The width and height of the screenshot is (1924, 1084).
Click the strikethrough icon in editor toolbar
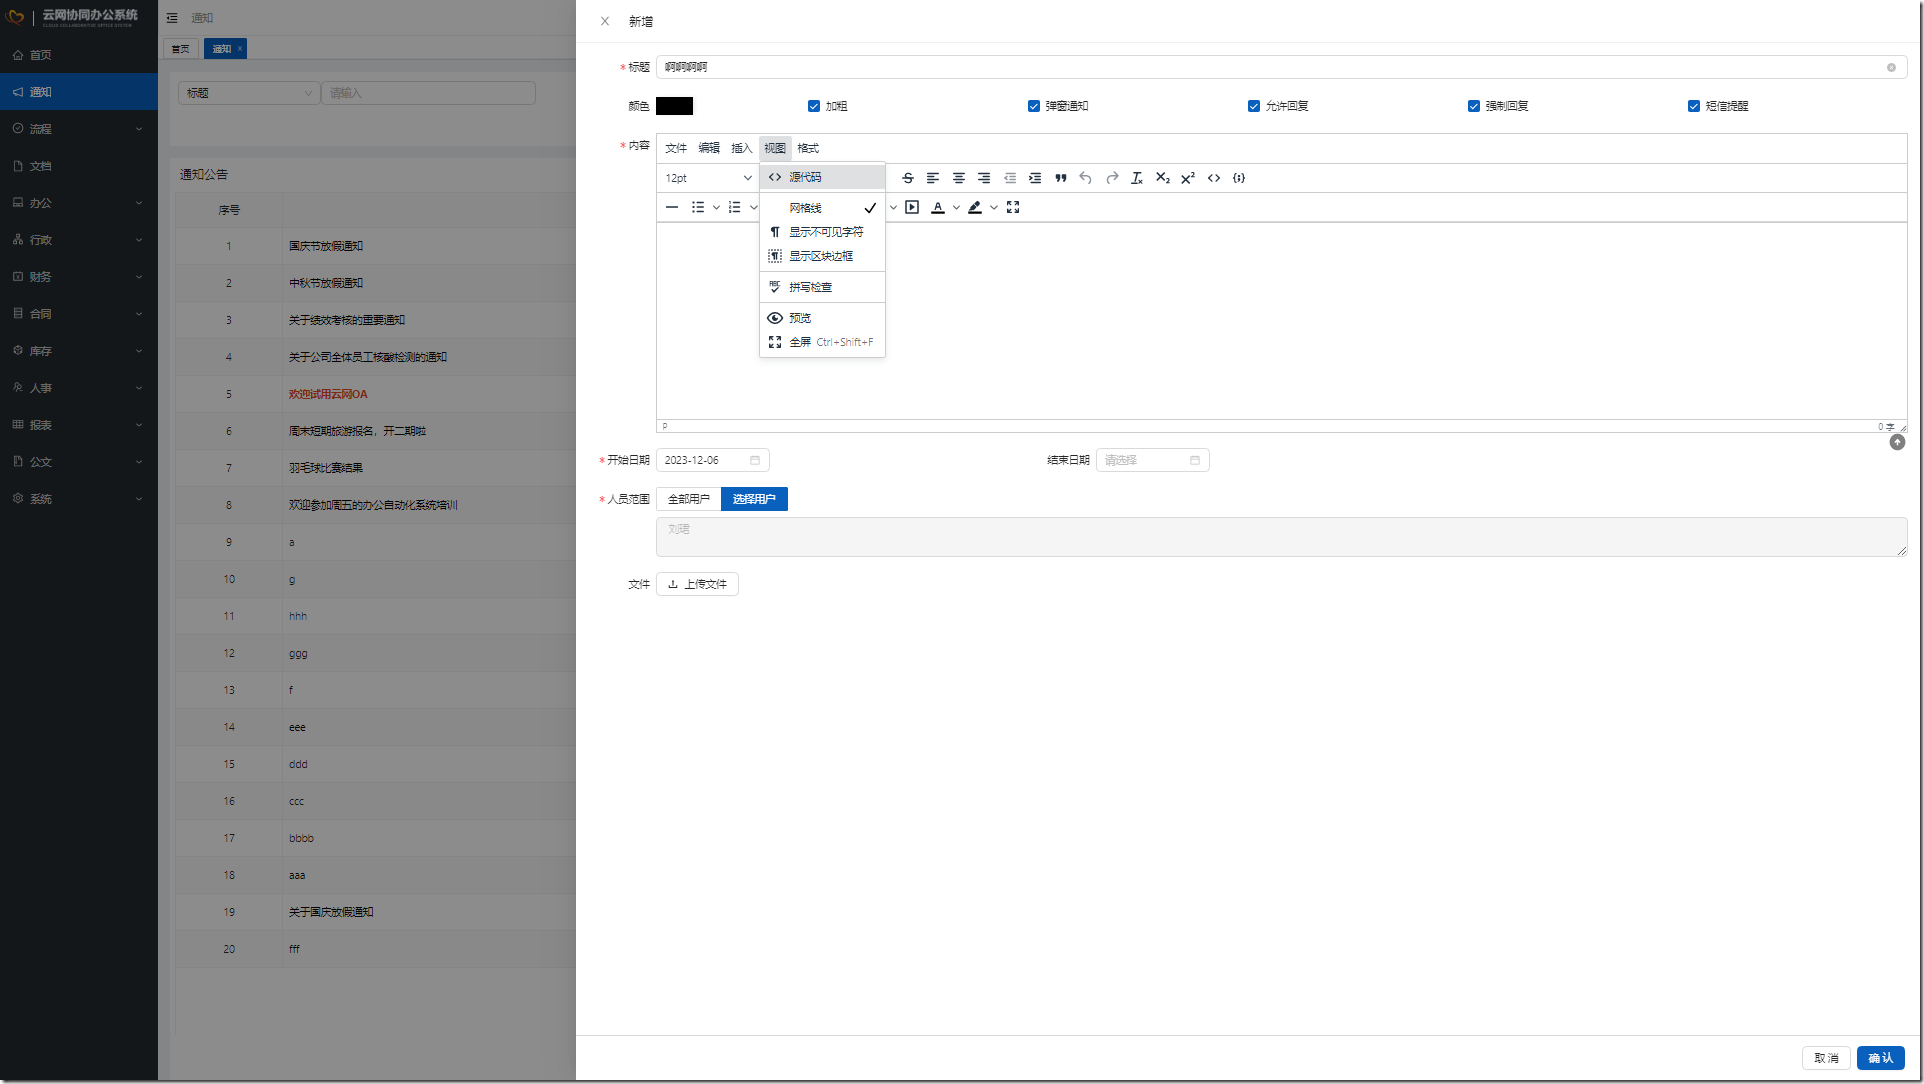coord(907,178)
